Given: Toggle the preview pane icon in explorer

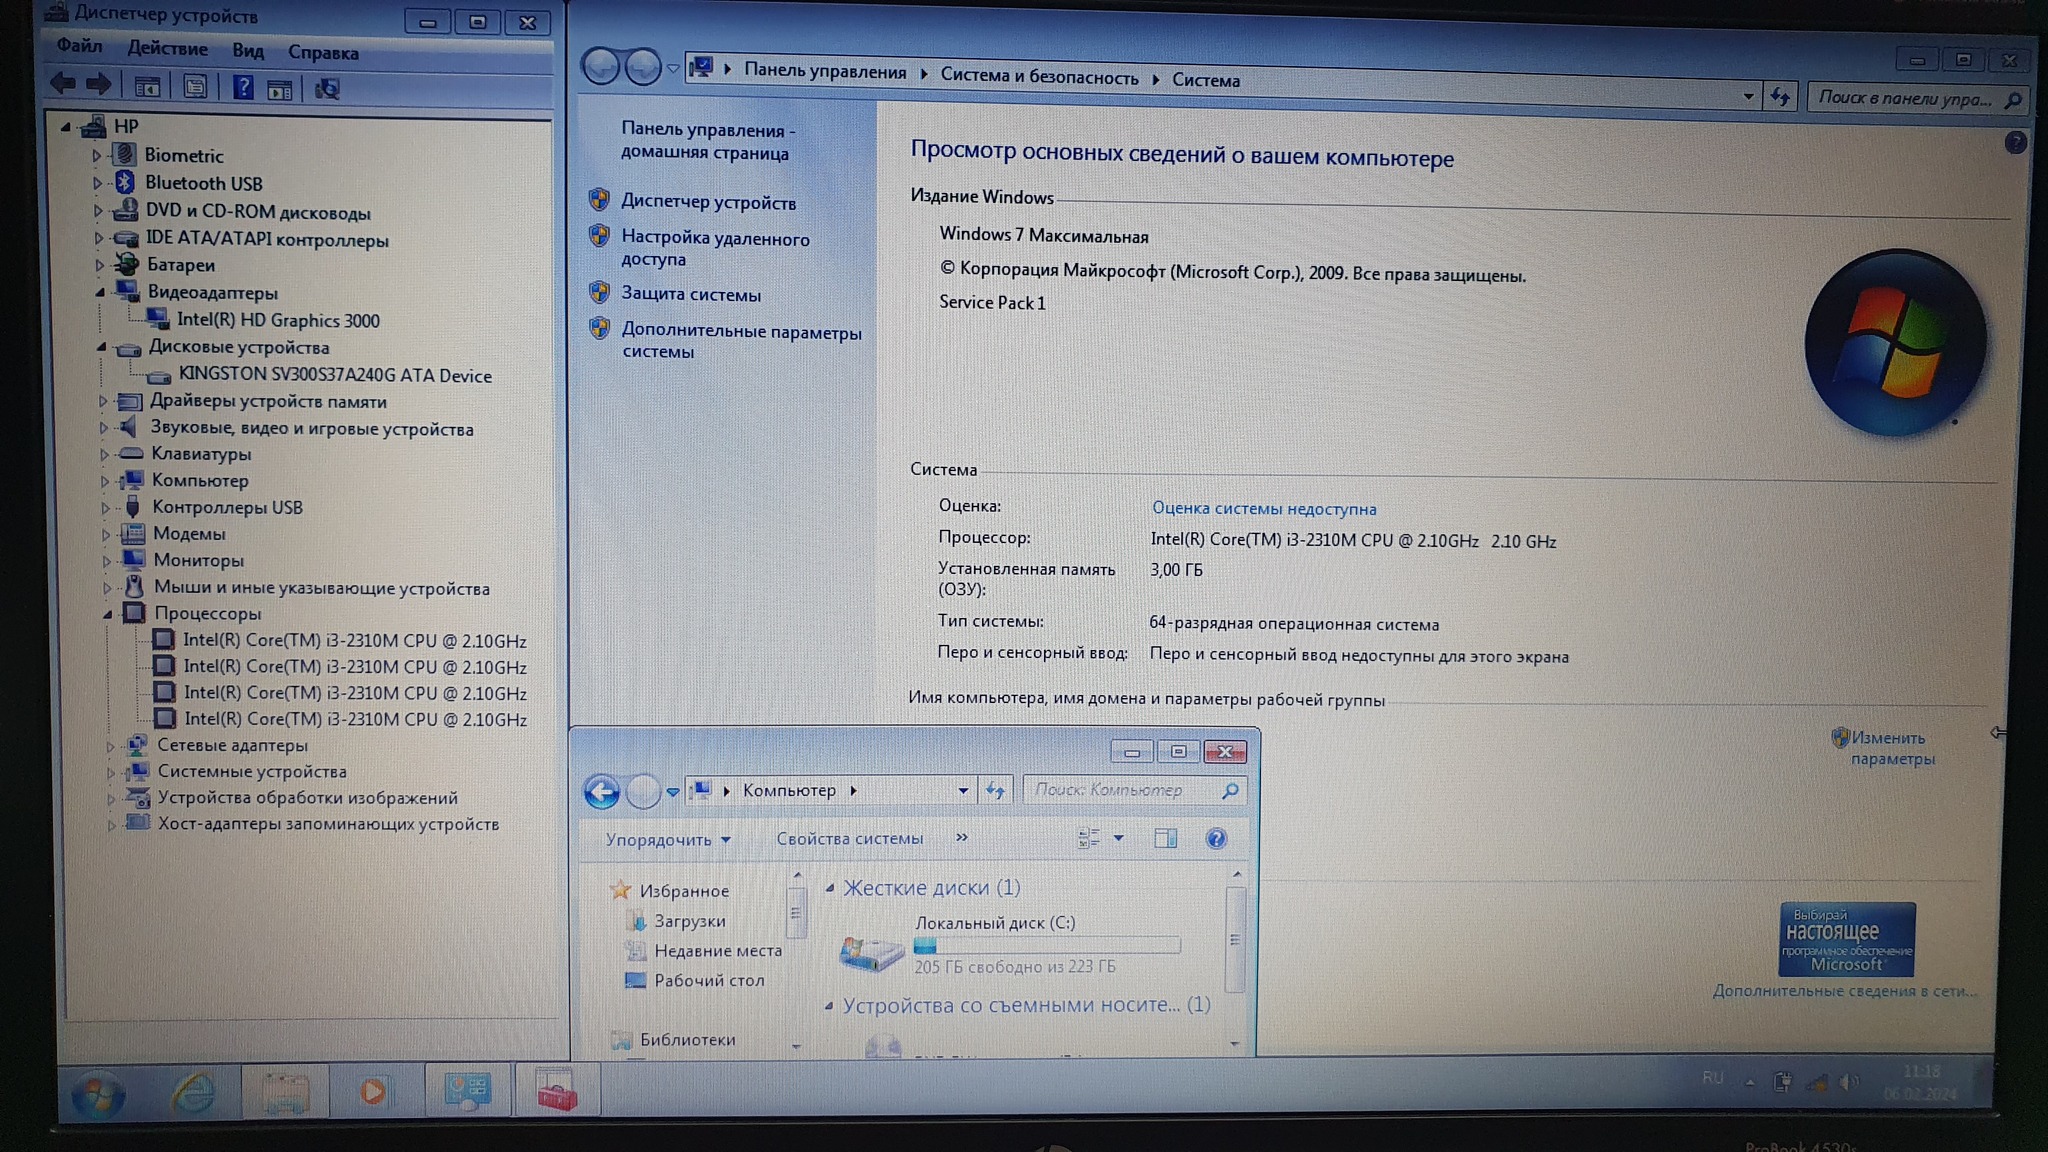Looking at the screenshot, I should tap(1165, 839).
